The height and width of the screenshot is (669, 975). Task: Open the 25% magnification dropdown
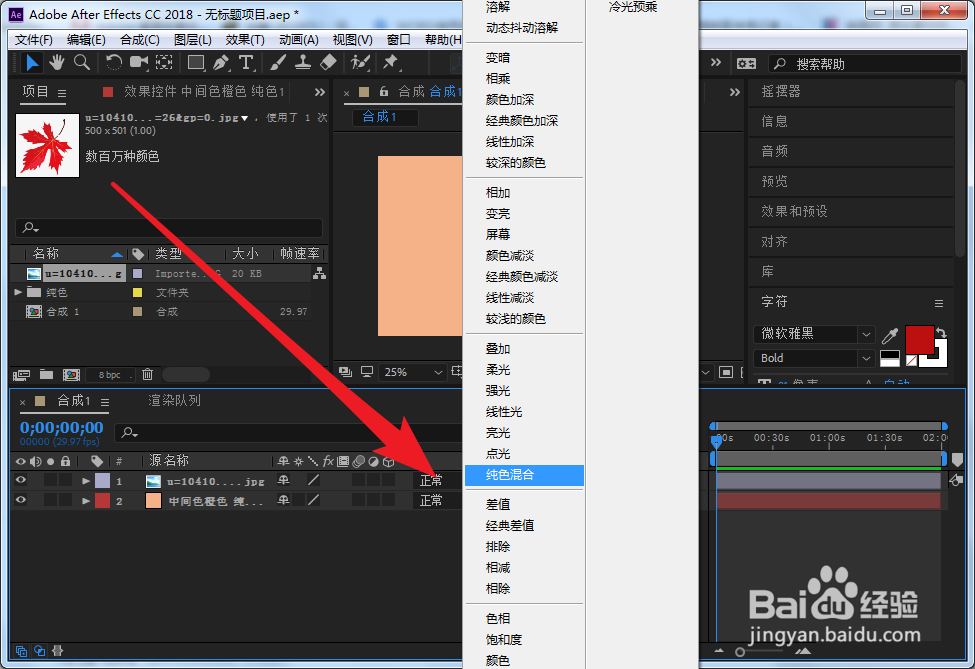[x=412, y=372]
